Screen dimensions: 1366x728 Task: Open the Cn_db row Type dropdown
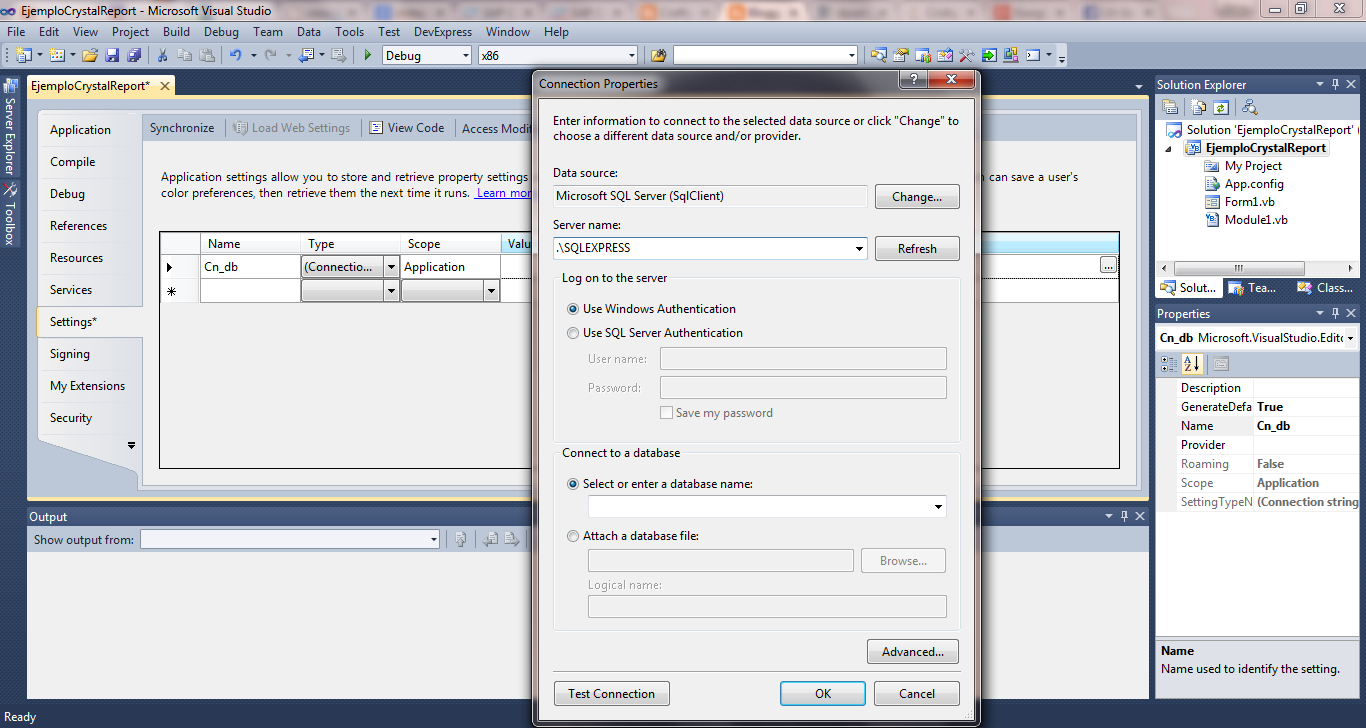coord(391,267)
